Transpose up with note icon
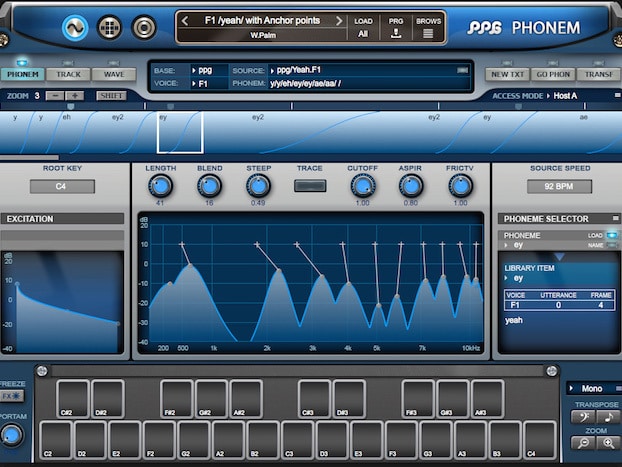622x467 pixels. click(x=608, y=417)
